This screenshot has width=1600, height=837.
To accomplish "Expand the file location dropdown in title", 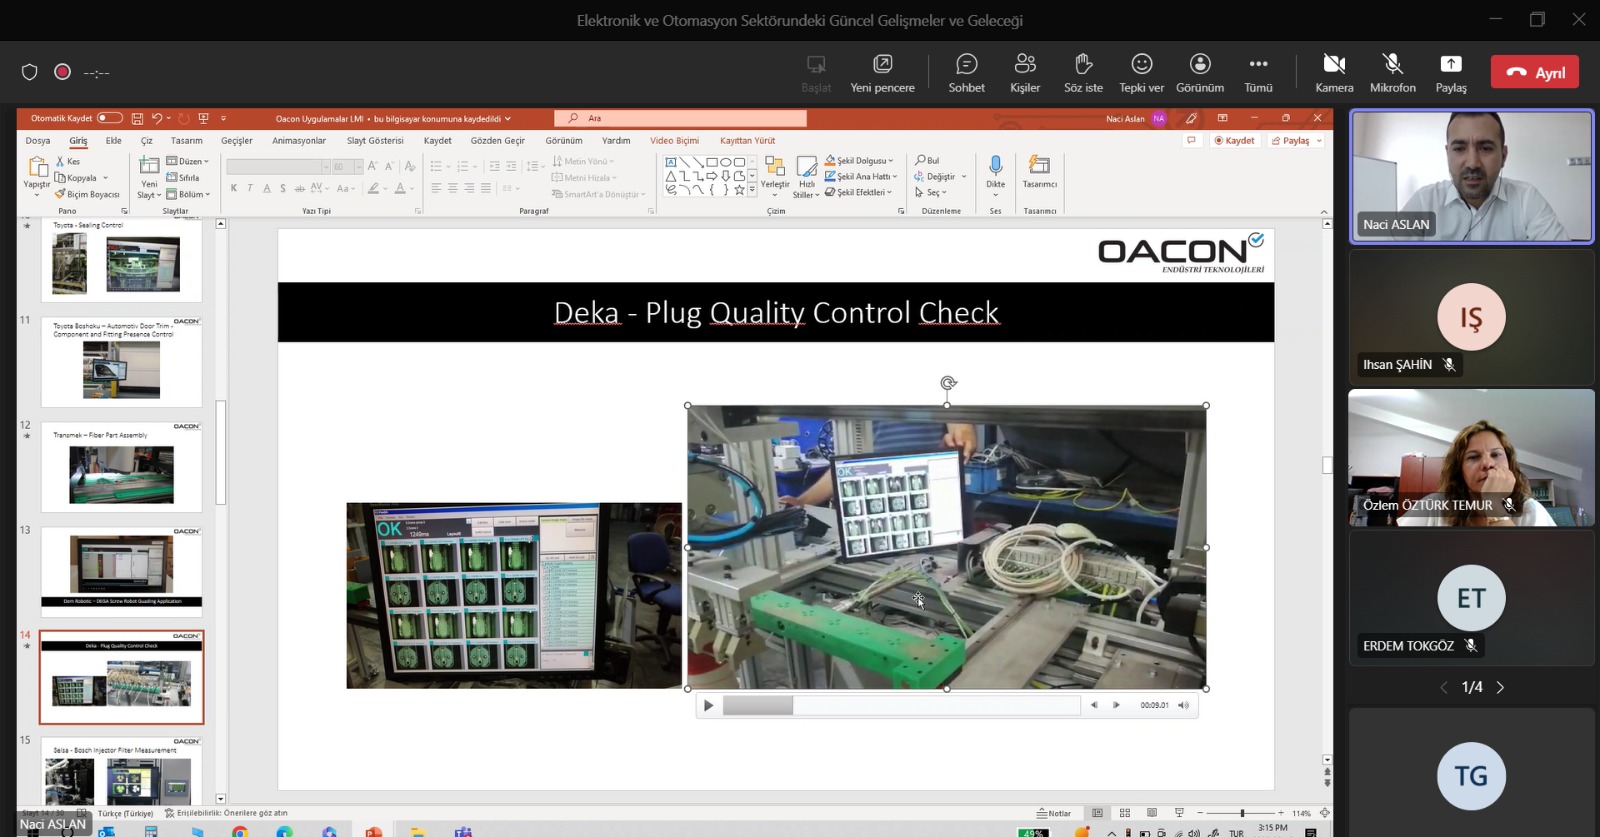I will click(508, 119).
